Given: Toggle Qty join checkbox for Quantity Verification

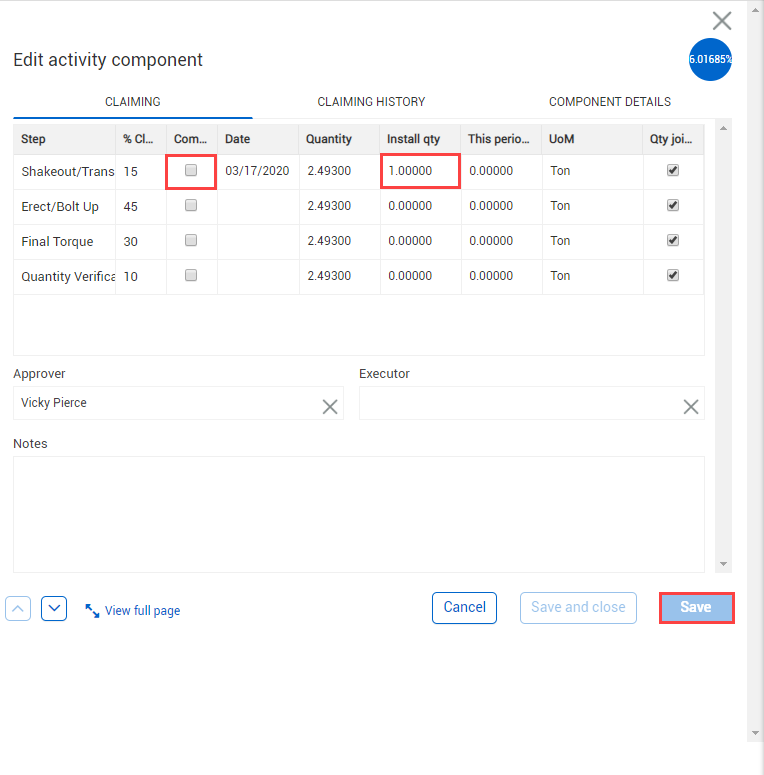Looking at the screenshot, I should pyautogui.click(x=673, y=275).
